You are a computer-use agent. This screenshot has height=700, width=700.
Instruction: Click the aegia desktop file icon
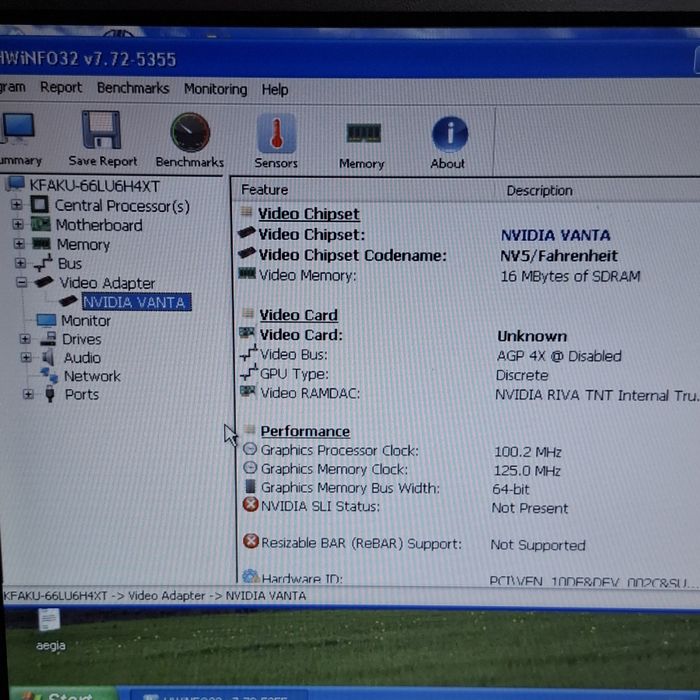coord(49,619)
